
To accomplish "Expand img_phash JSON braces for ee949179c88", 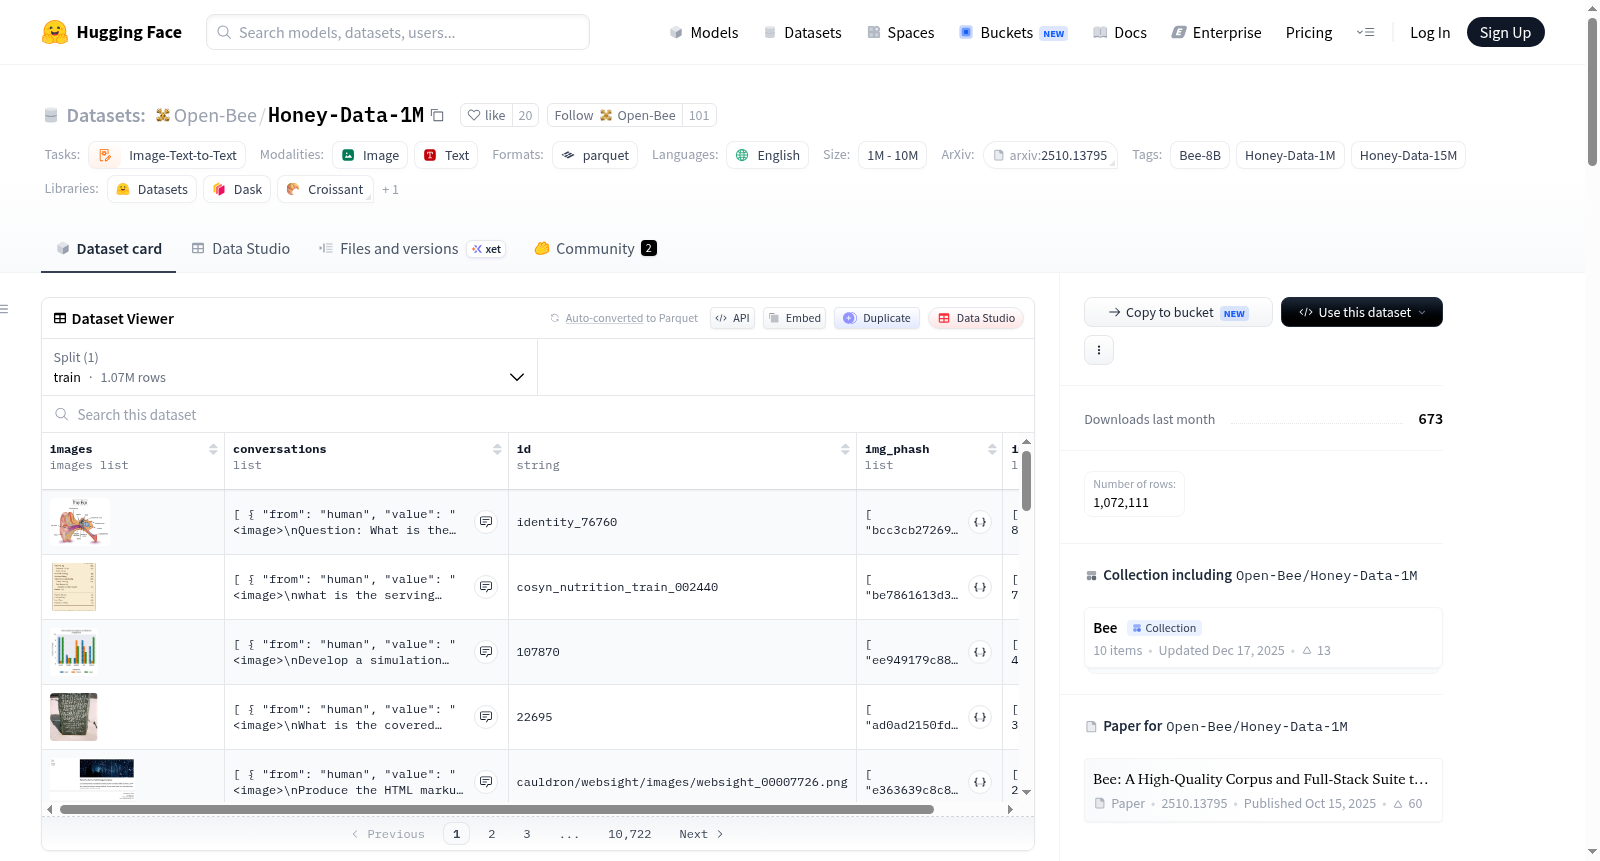I will 980,652.
